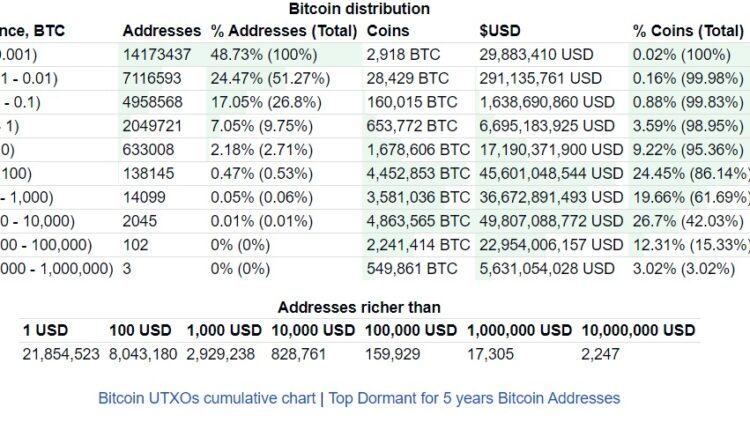
Task: Click the Addresses column header
Action: click(161, 31)
